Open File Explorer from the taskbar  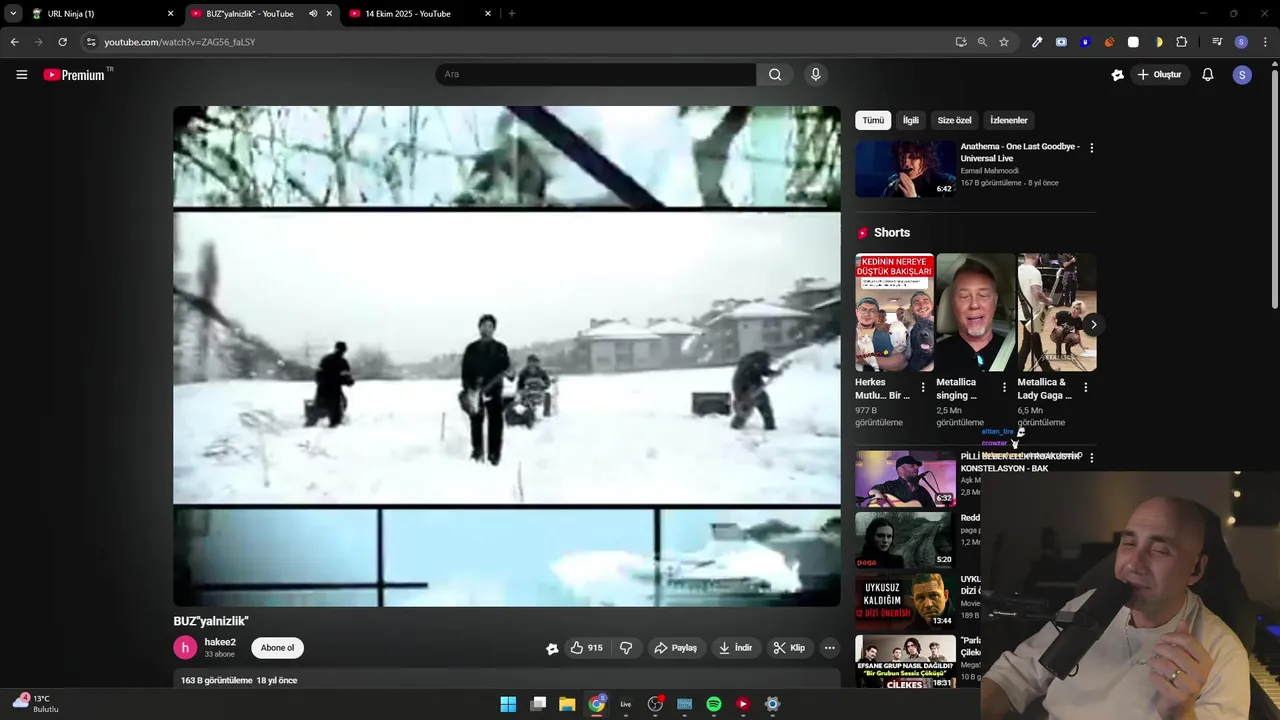(567, 704)
